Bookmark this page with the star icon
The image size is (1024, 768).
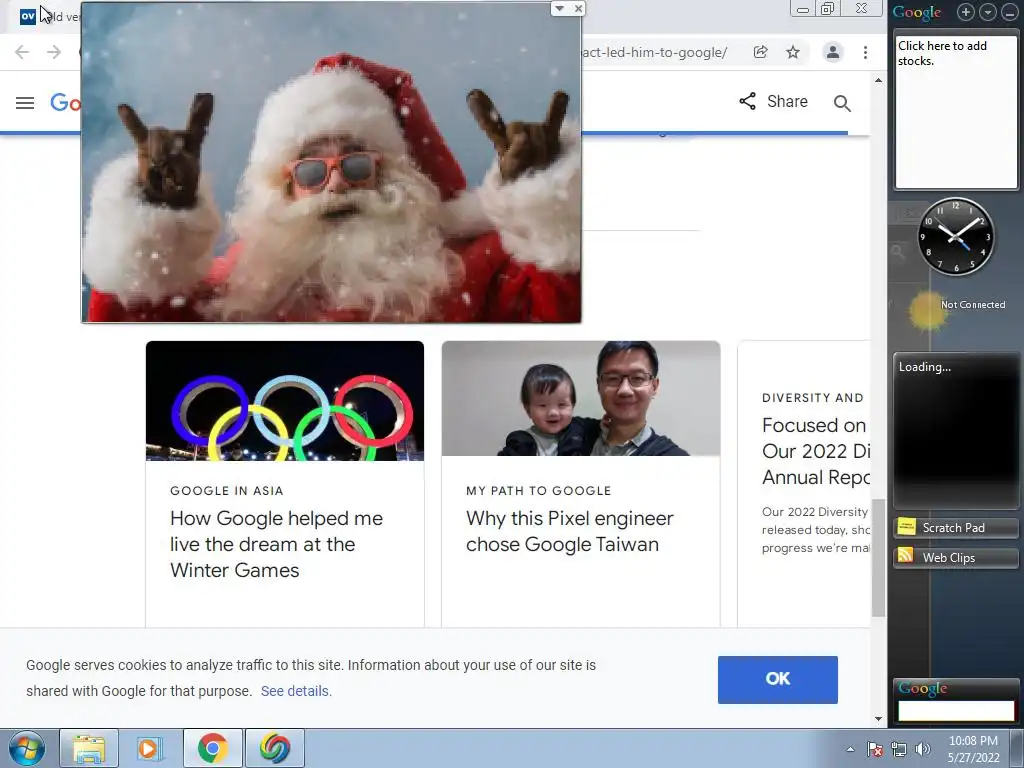coord(793,52)
